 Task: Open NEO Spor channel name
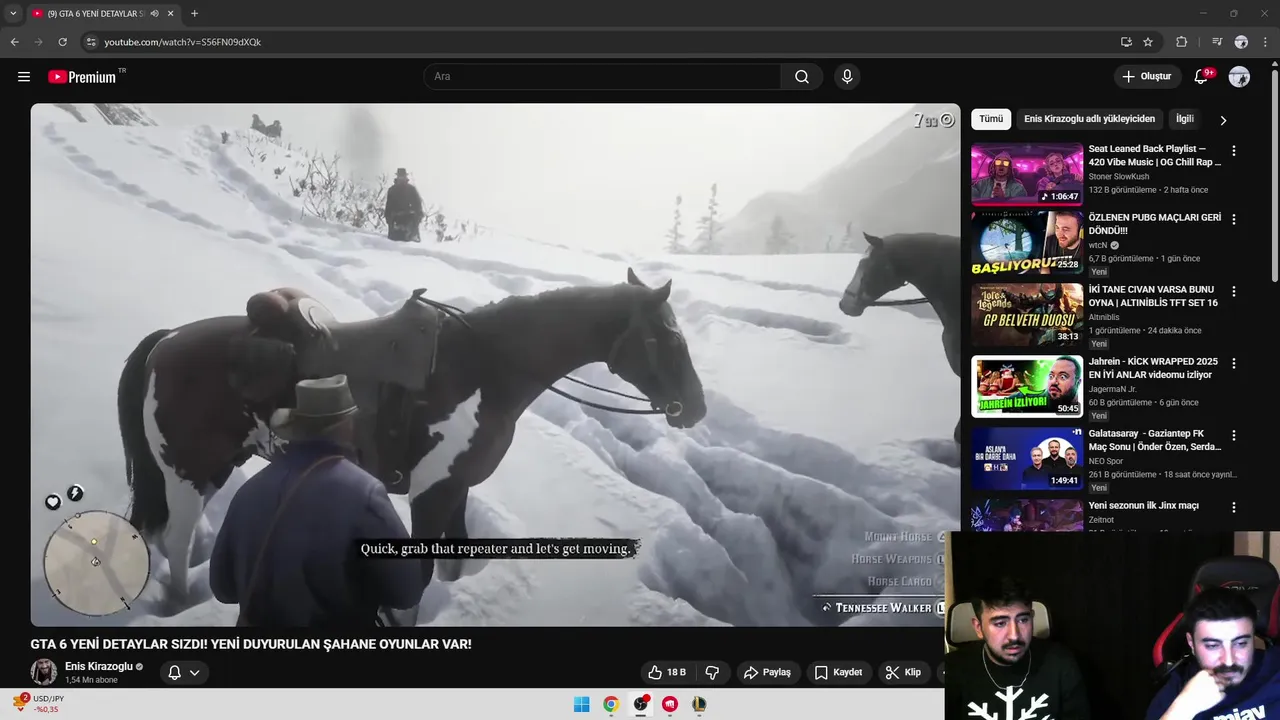[x=1108, y=462]
